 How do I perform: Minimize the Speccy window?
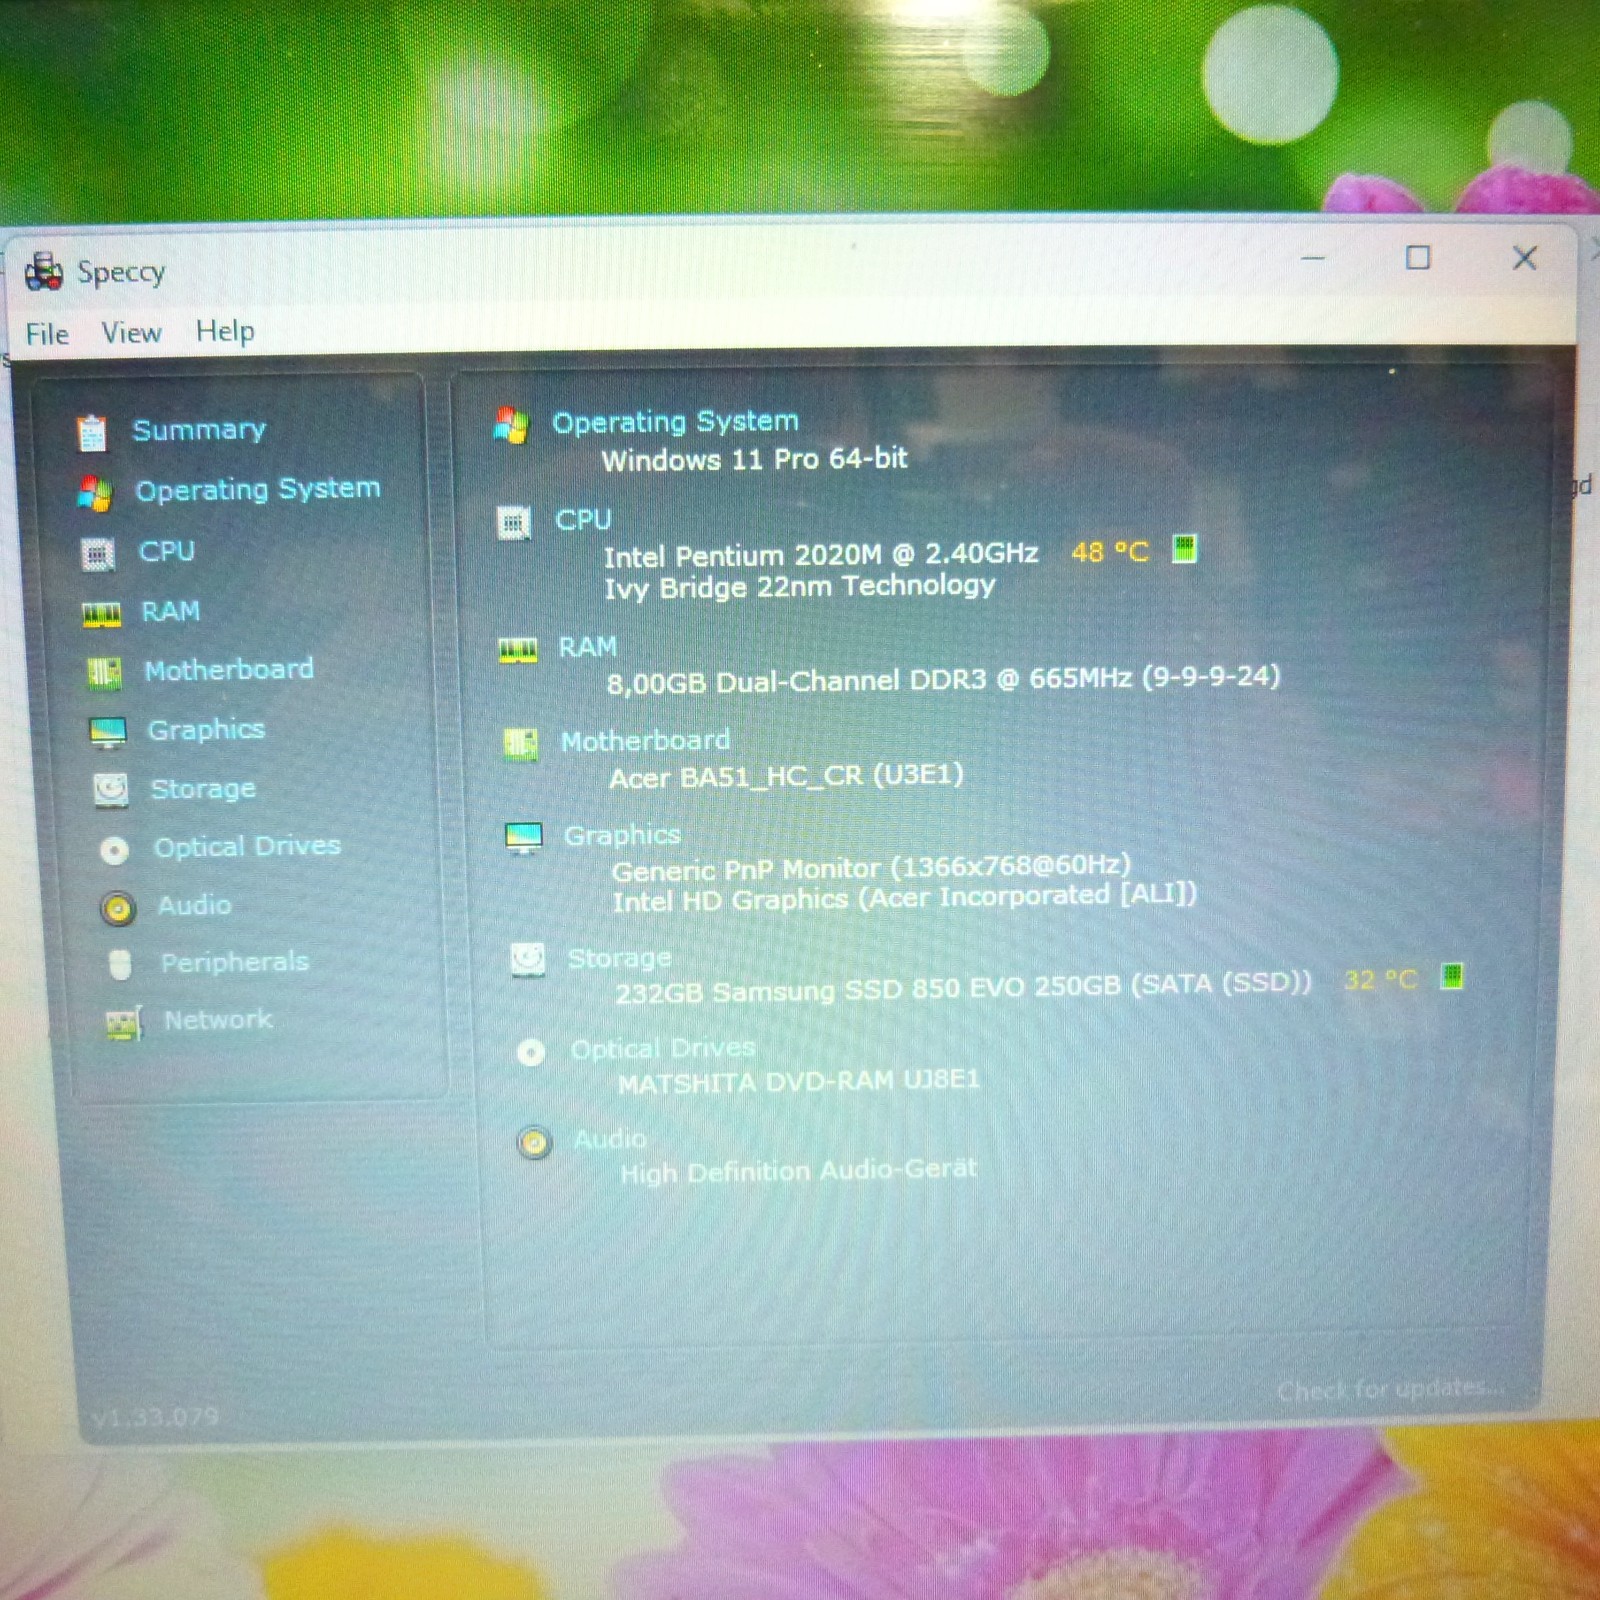pyautogui.click(x=1313, y=259)
